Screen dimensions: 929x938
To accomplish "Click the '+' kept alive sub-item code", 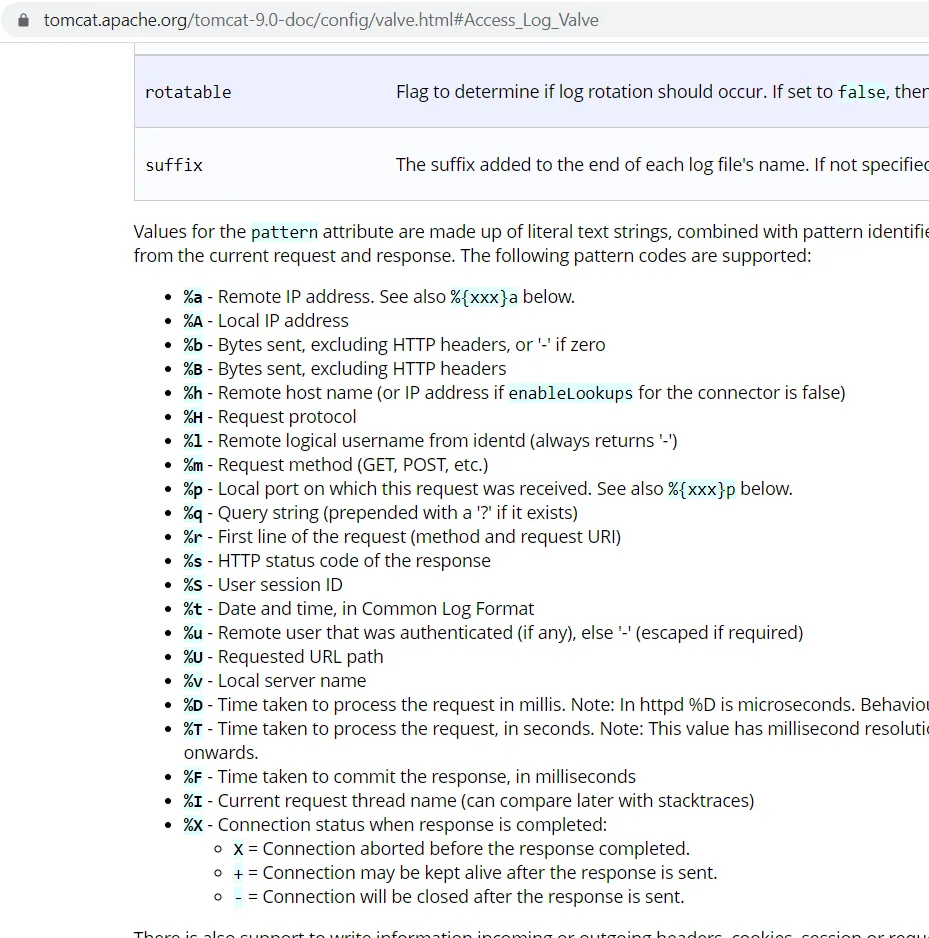I will 238,873.
